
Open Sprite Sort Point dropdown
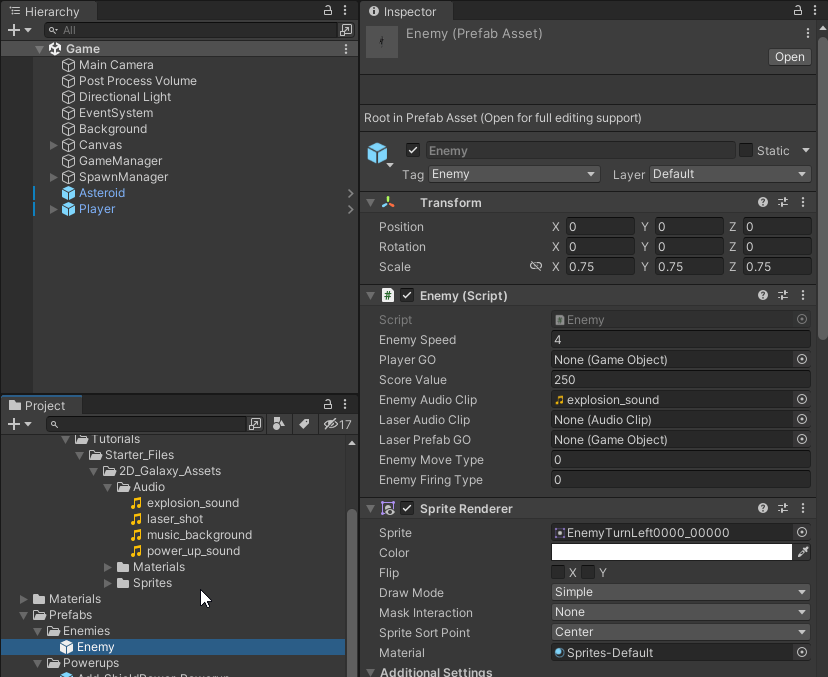(681, 632)
